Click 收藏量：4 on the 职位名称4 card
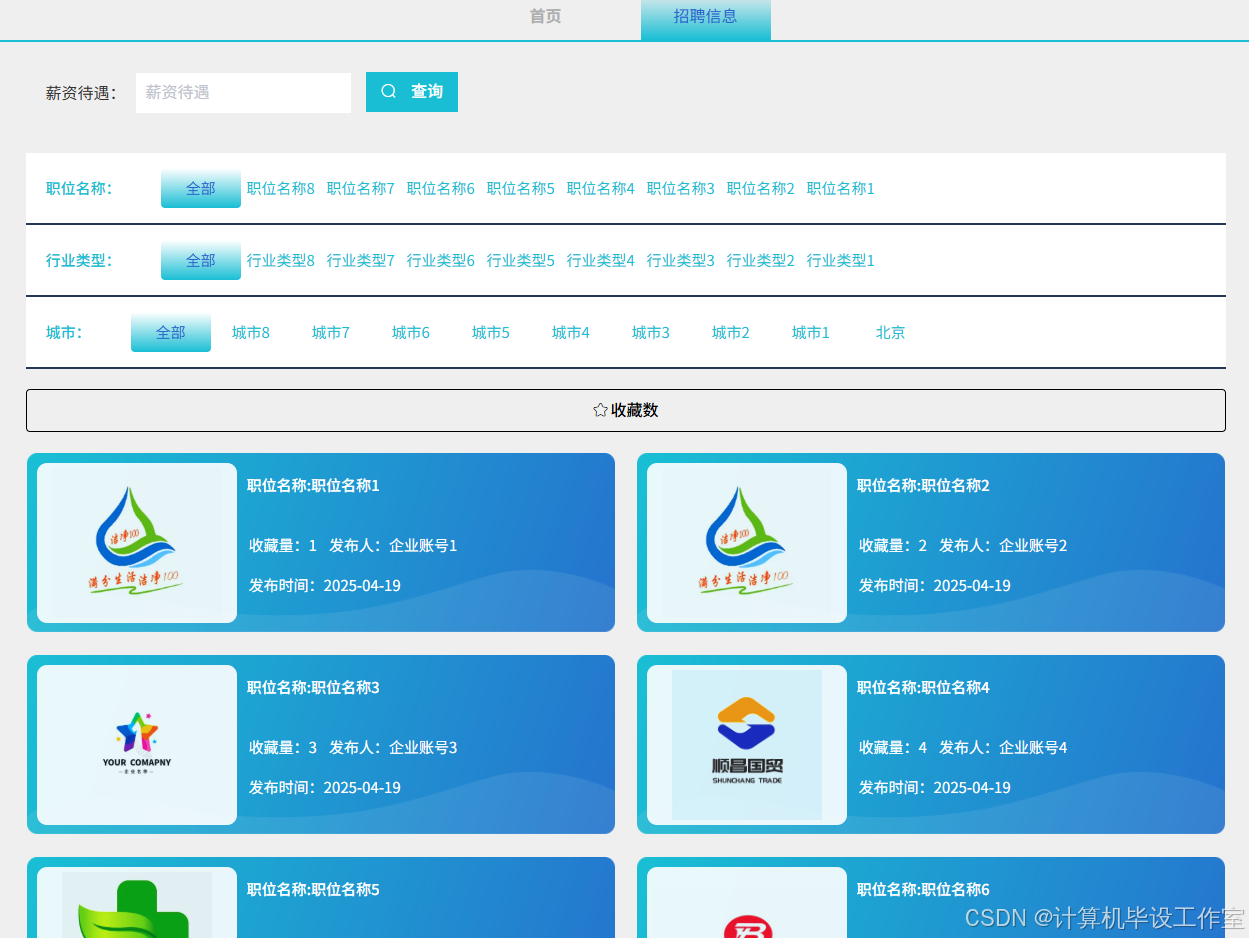The width and height of the screenshot is (1249, 938). point(893,747)
